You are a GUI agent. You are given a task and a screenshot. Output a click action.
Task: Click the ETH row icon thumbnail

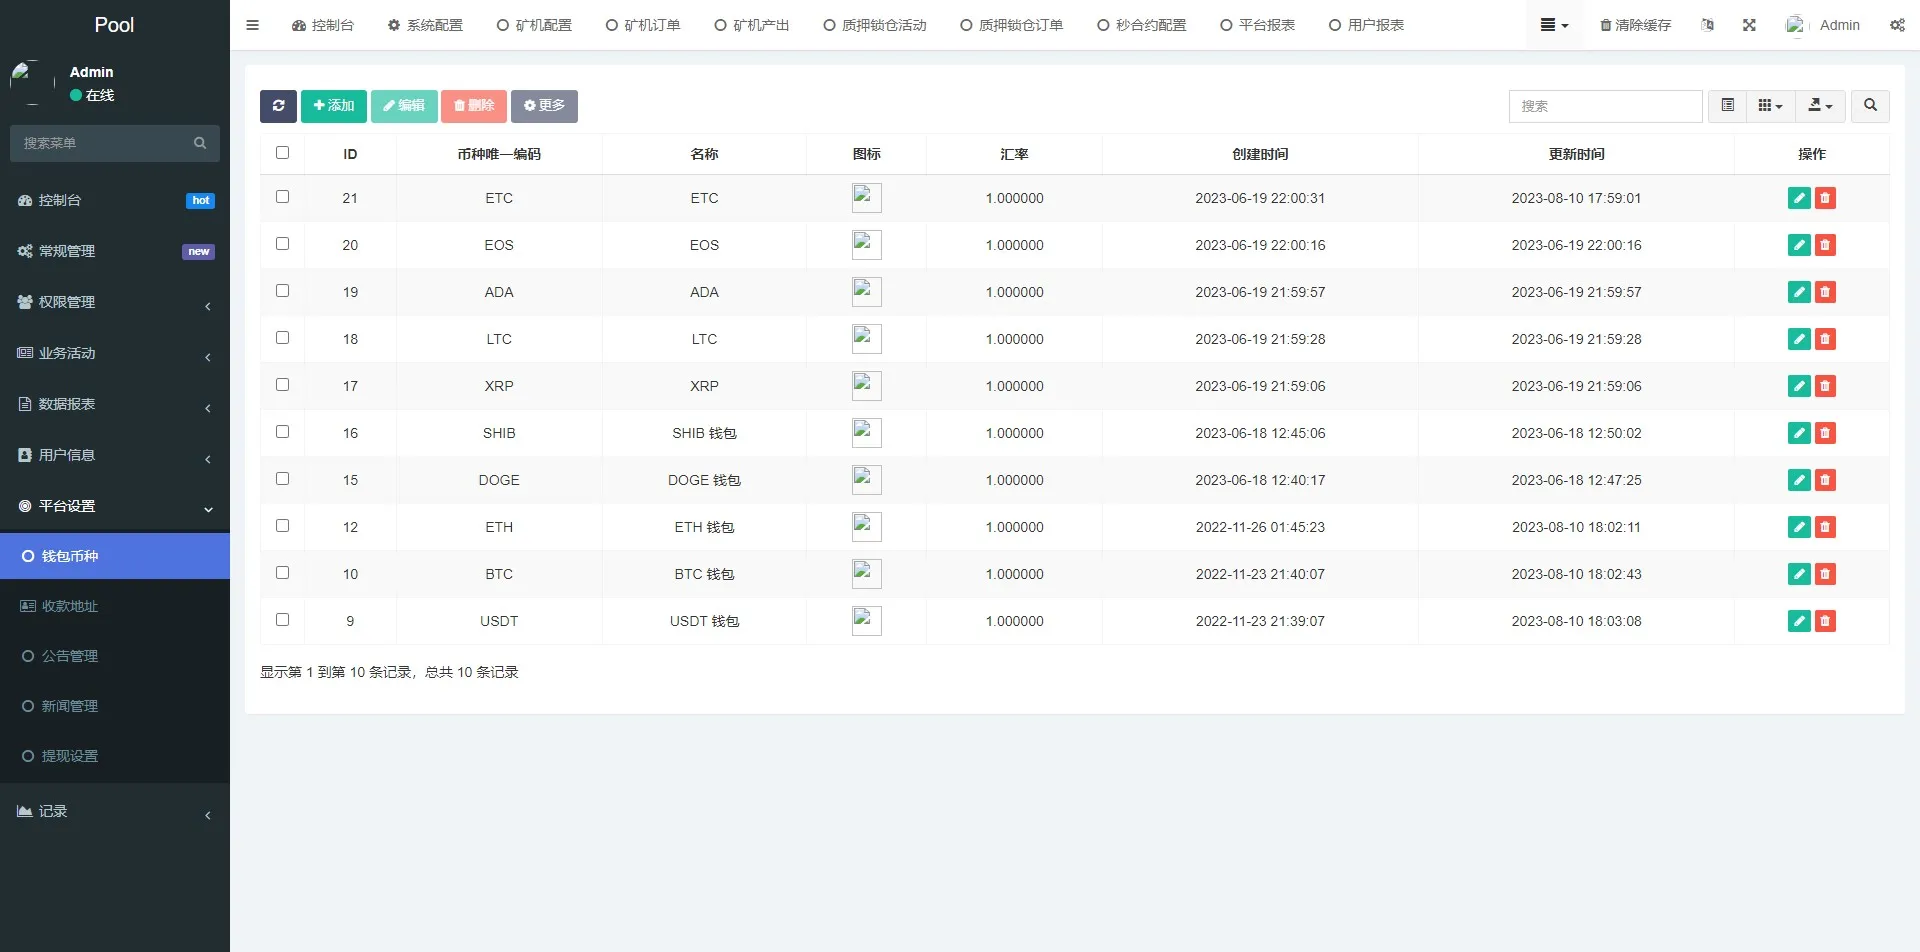pyautogui.click(x=866, y=527)
